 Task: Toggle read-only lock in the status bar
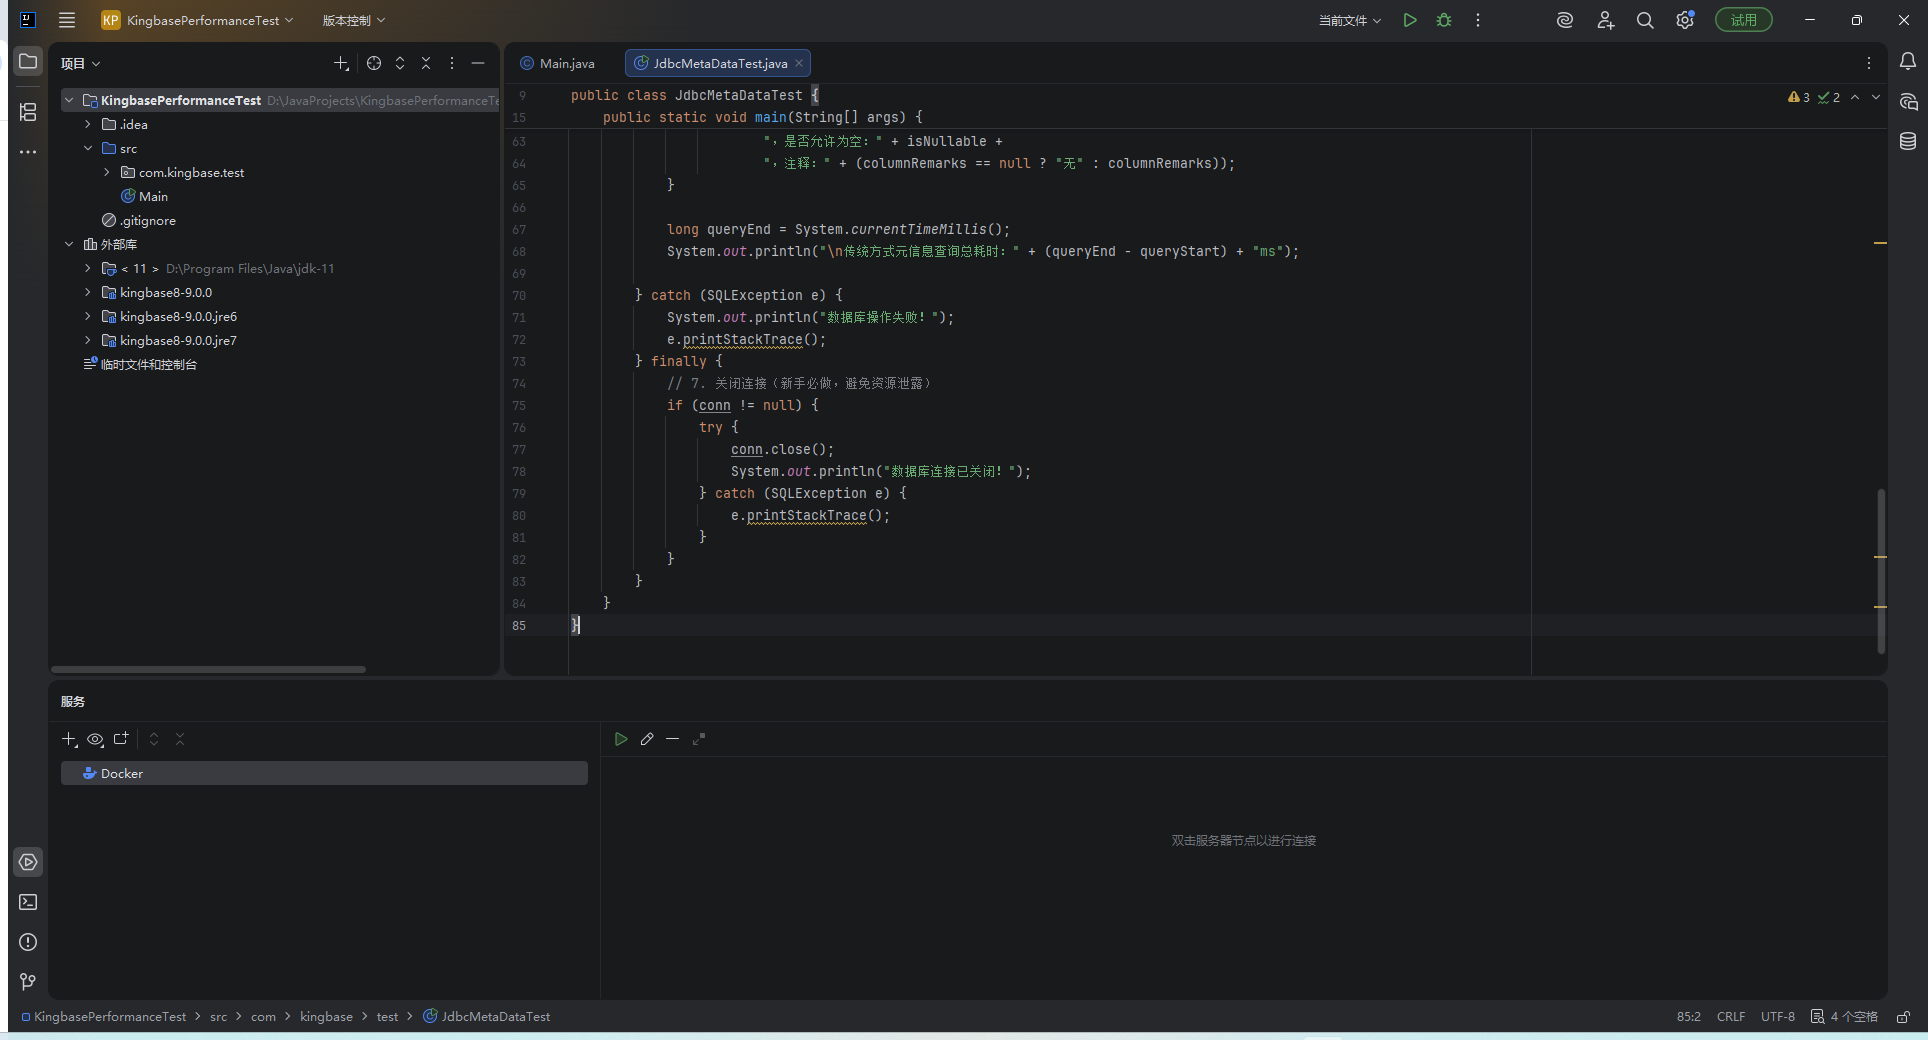pos(1903,1017)
